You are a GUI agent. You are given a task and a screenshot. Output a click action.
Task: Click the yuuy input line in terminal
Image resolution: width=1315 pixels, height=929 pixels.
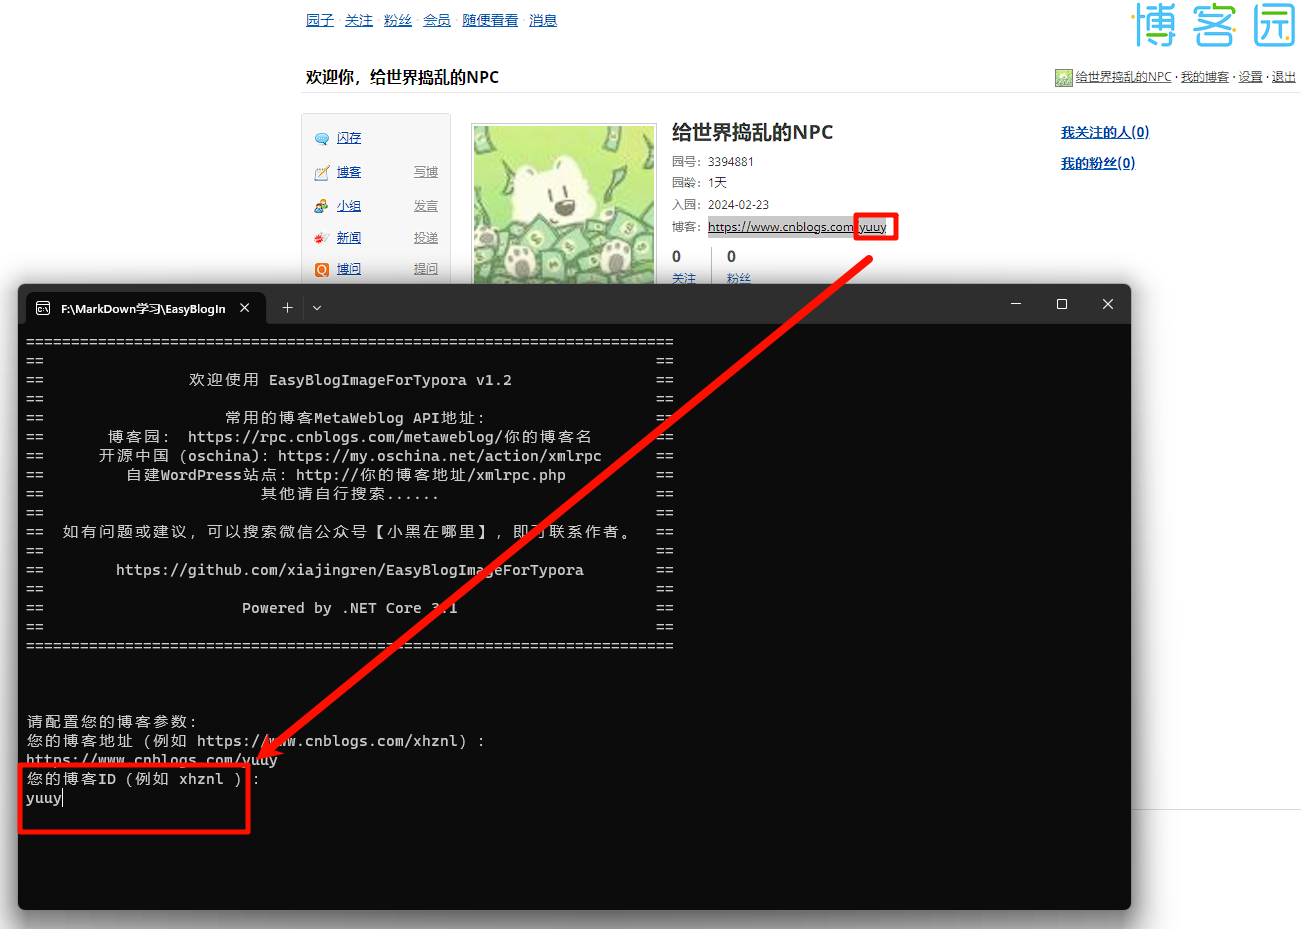pos(44,798)
